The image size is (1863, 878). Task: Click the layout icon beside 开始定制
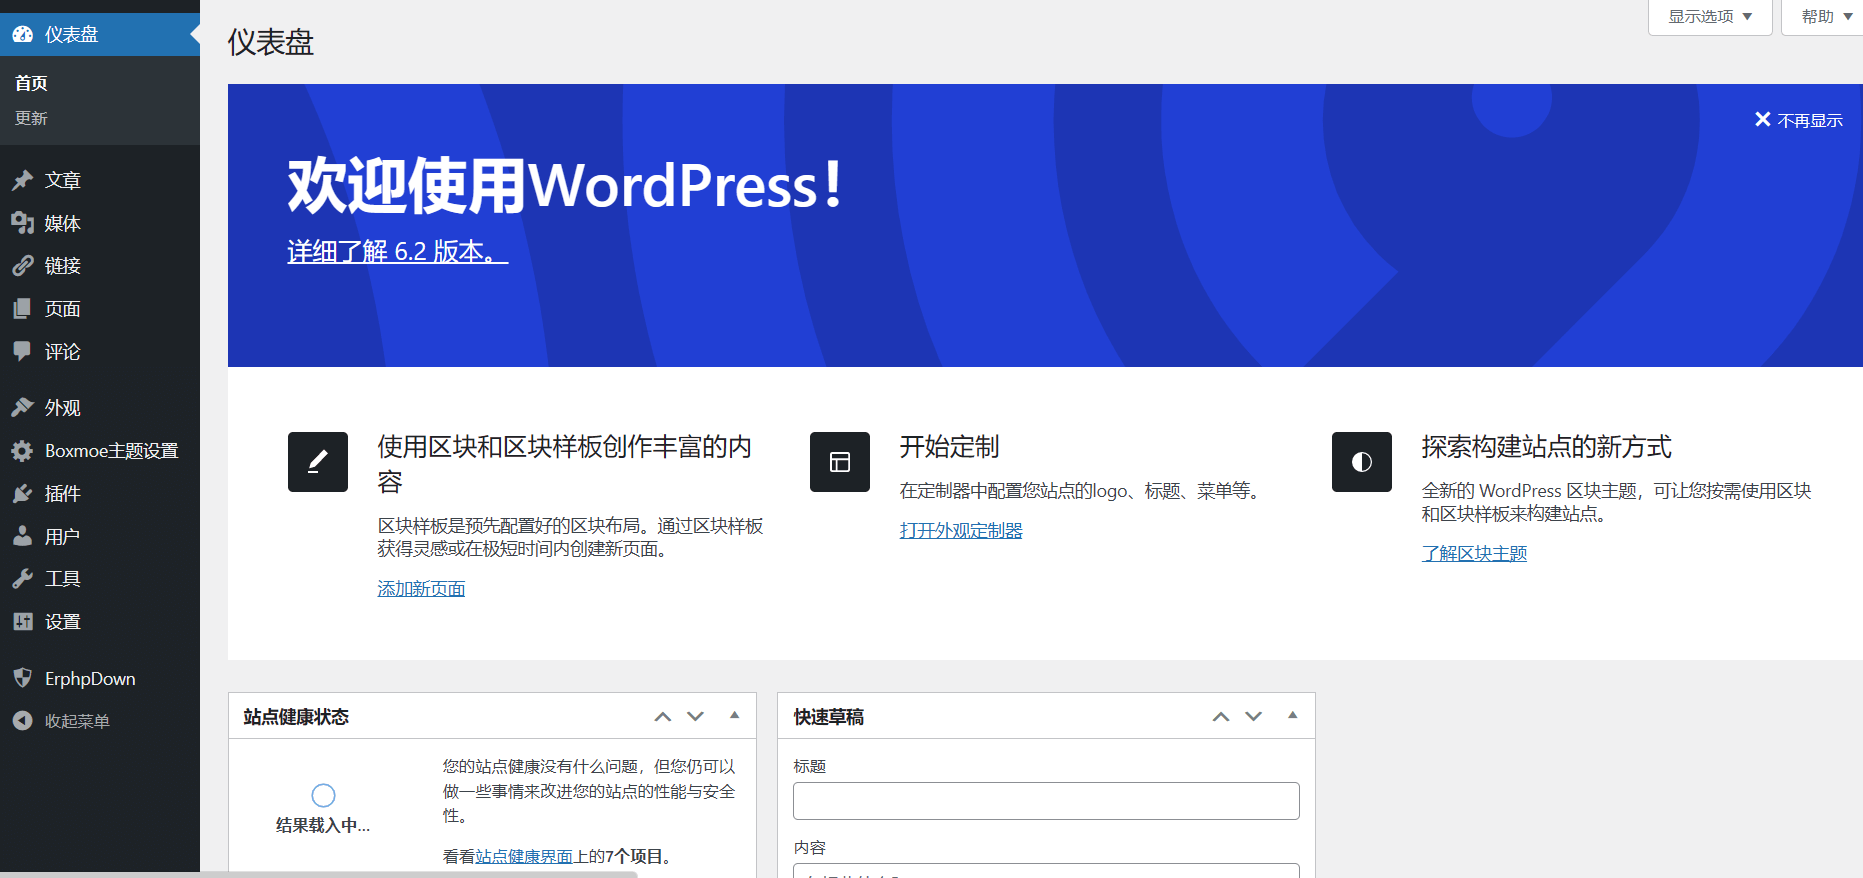pyautogui.click(x=840, y=462)
